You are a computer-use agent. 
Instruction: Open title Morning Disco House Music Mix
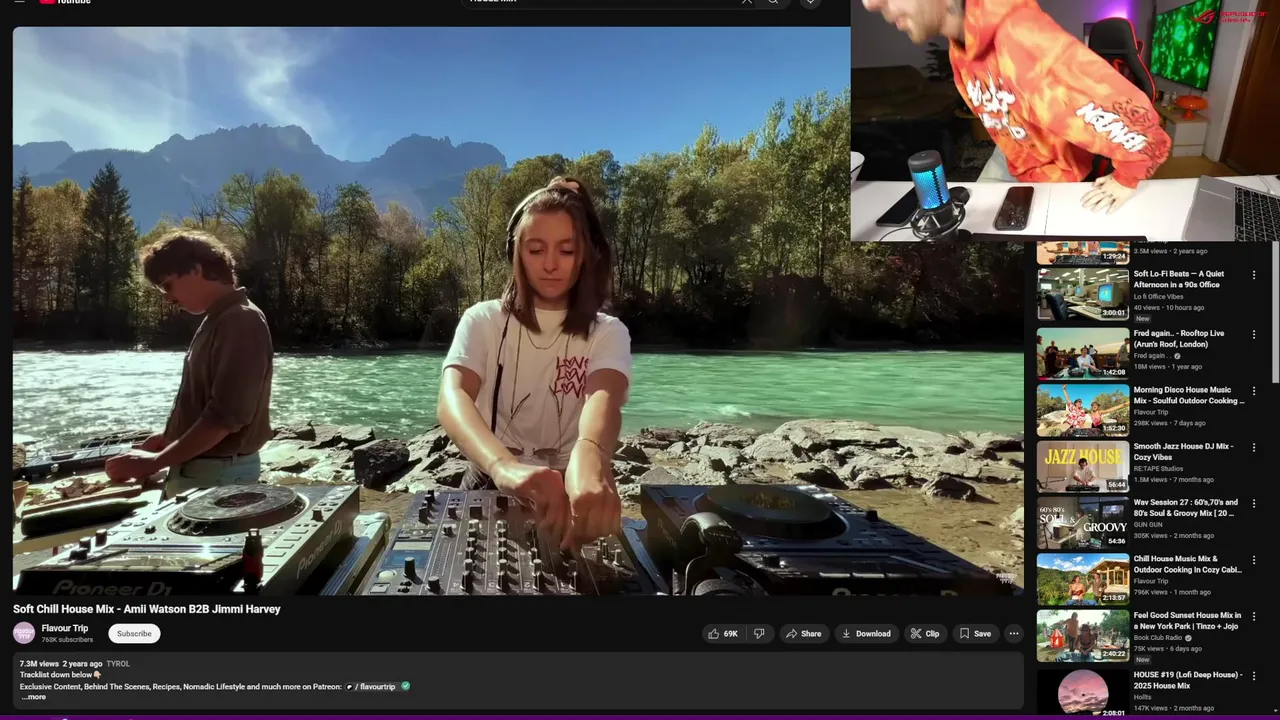(x=1189, y=395)
